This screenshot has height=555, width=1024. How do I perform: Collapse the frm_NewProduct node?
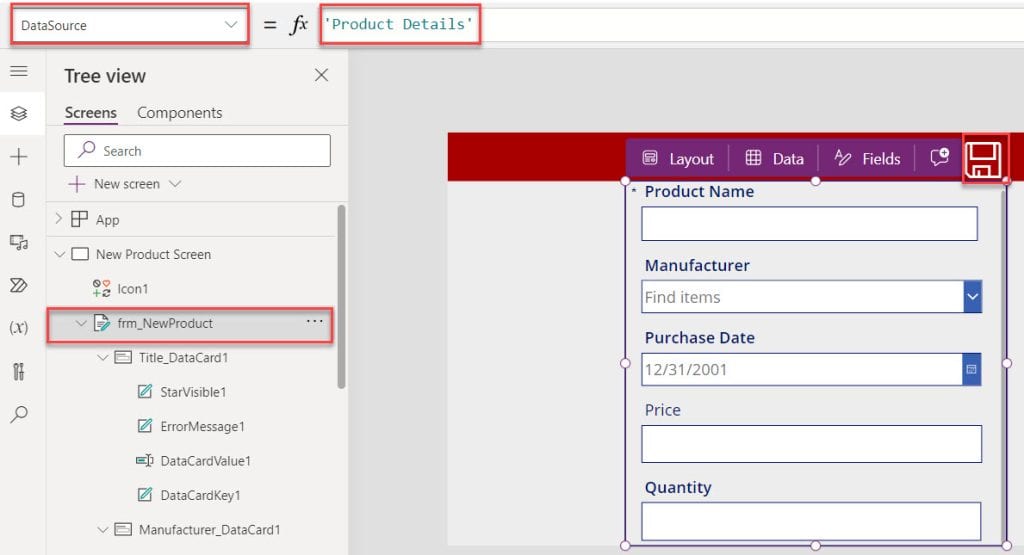click(x=82, y=323)
